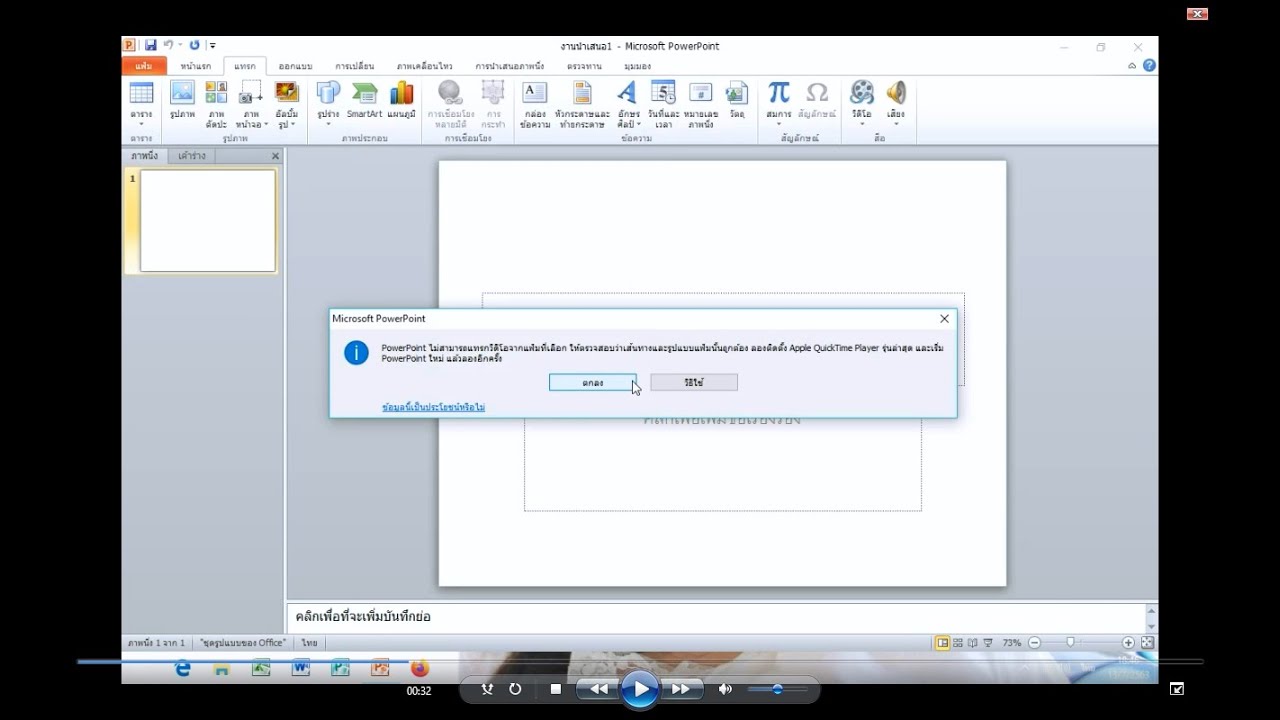The height and width of the screenshot is (720, 1280).
Task: Mute the media player audio
Action: [726, 689]
